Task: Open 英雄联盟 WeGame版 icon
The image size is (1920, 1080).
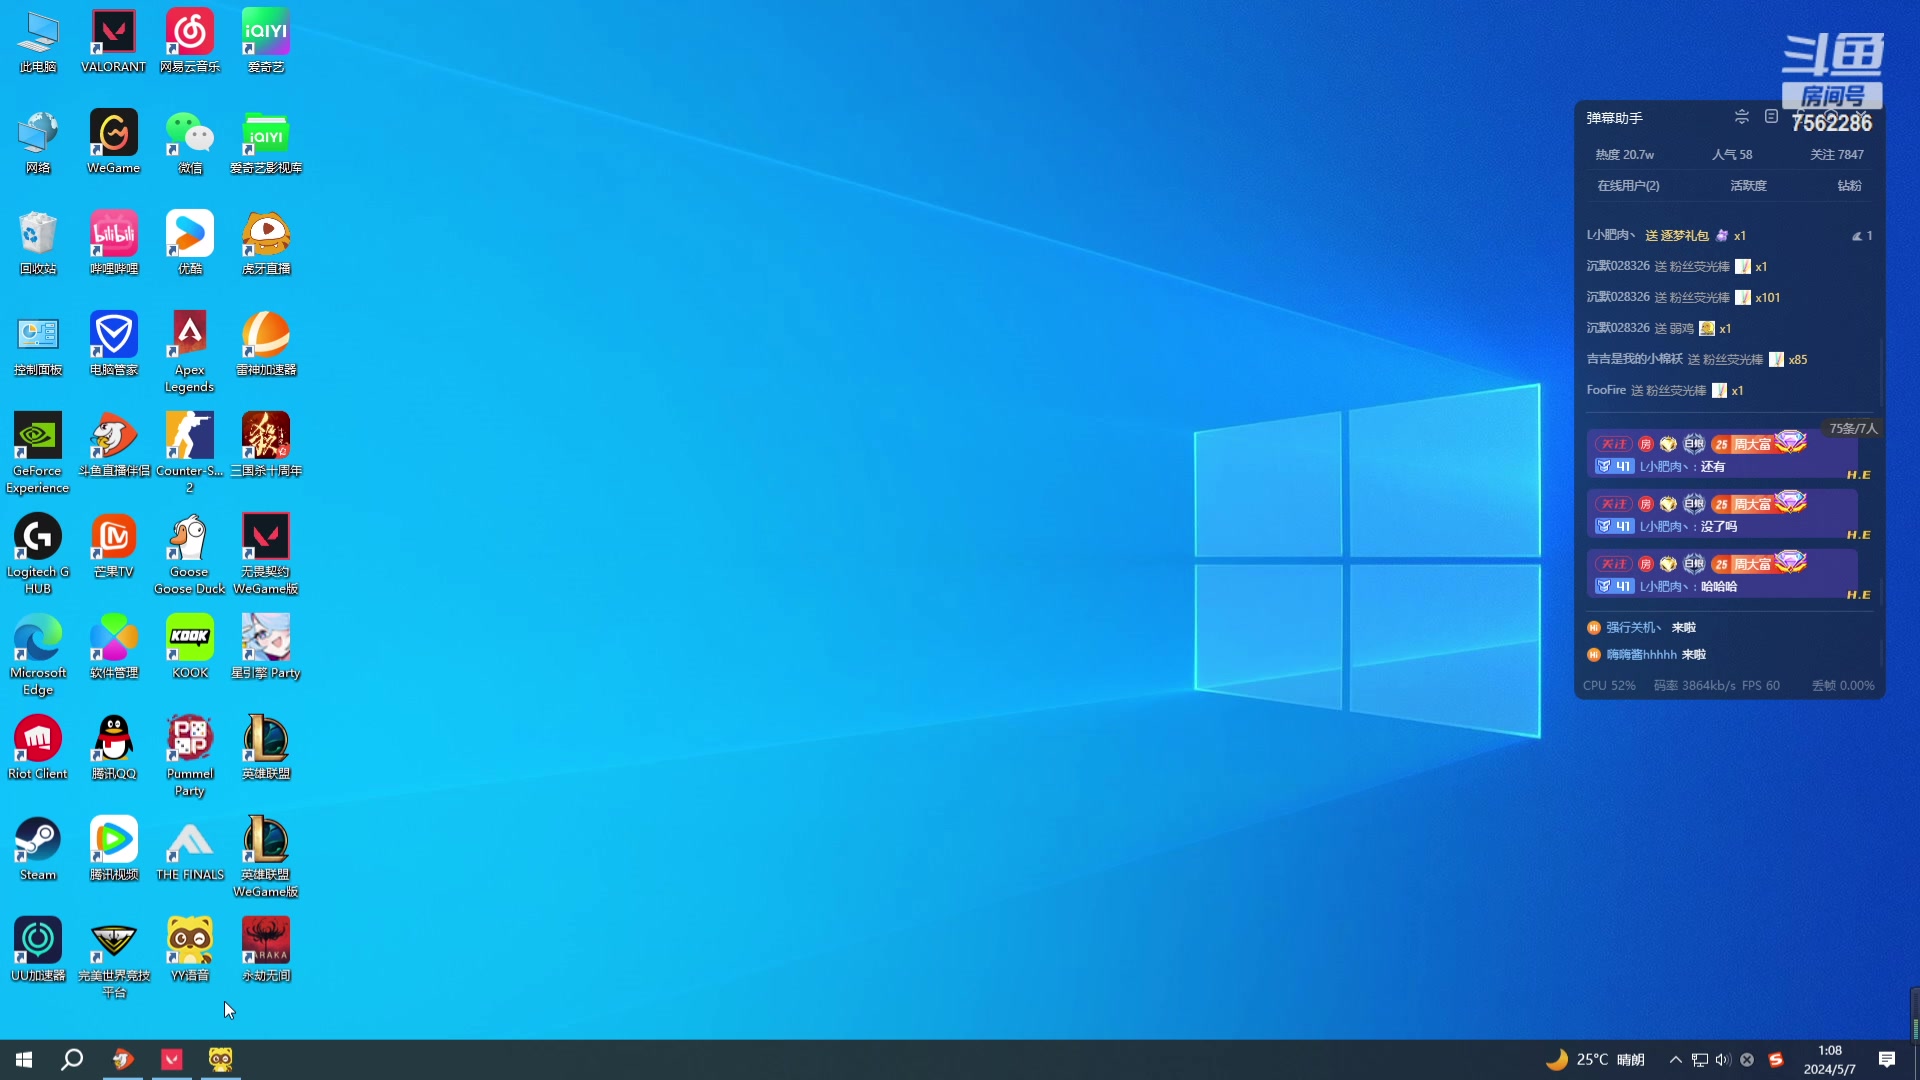Action: pyautogui.click(x=266, y=857)
